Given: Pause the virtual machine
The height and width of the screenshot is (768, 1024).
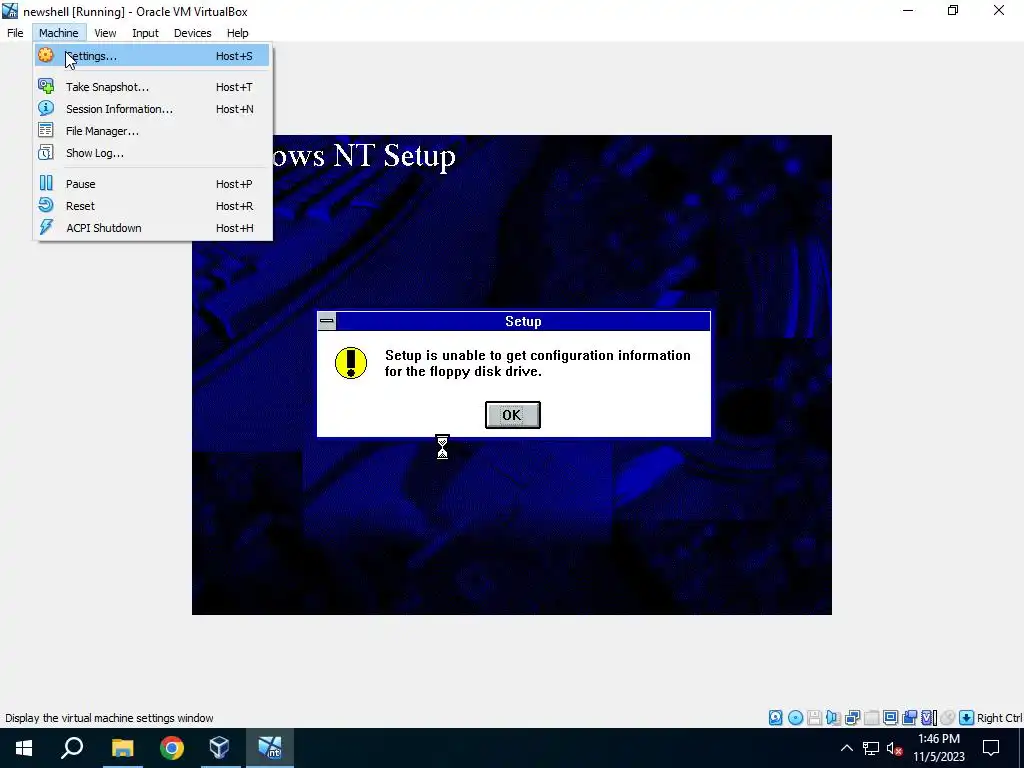Looking at the screenshot, I should (152, 184).
